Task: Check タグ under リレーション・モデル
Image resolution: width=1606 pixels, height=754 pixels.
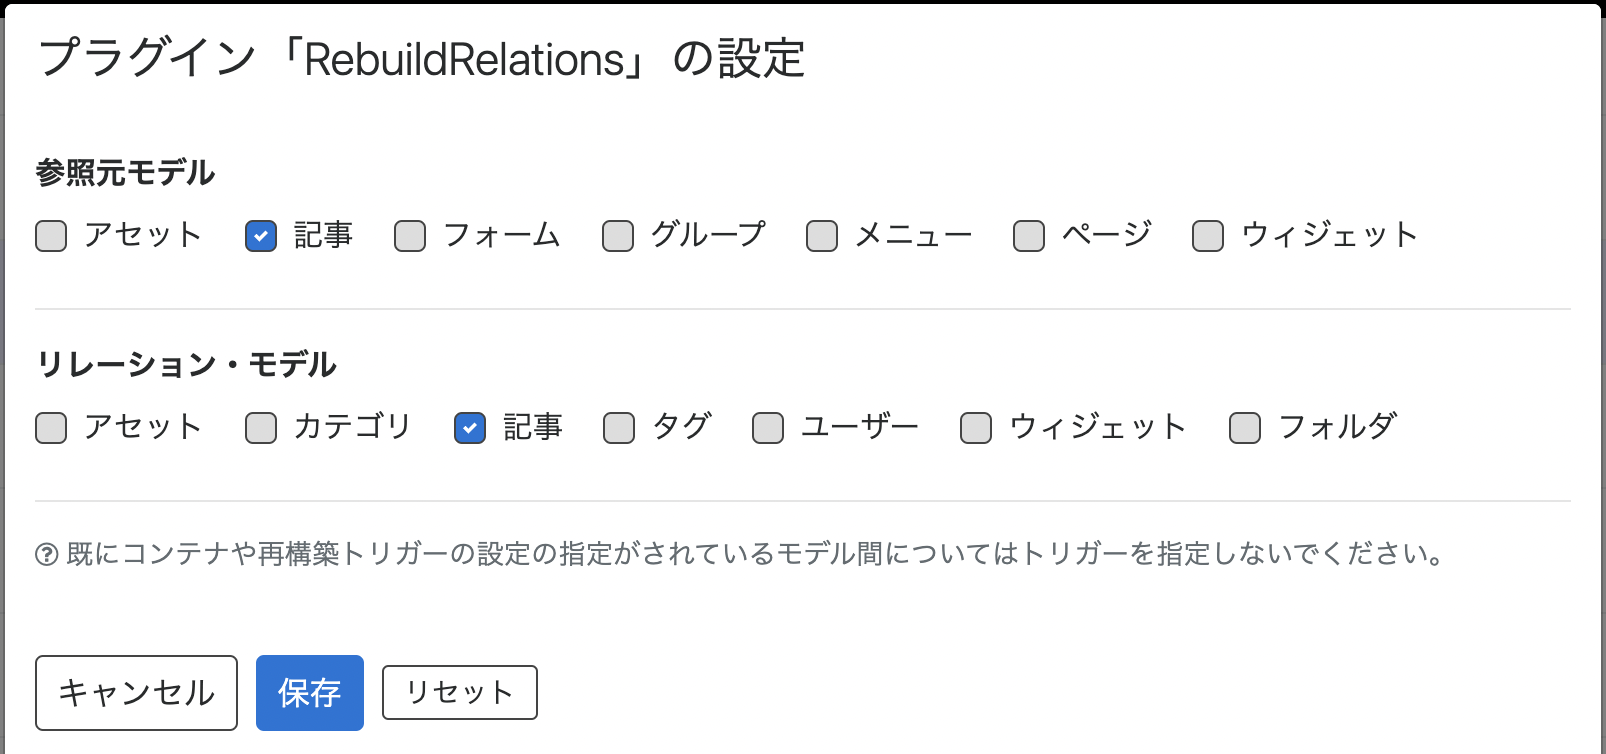Action: click(618, 427)
